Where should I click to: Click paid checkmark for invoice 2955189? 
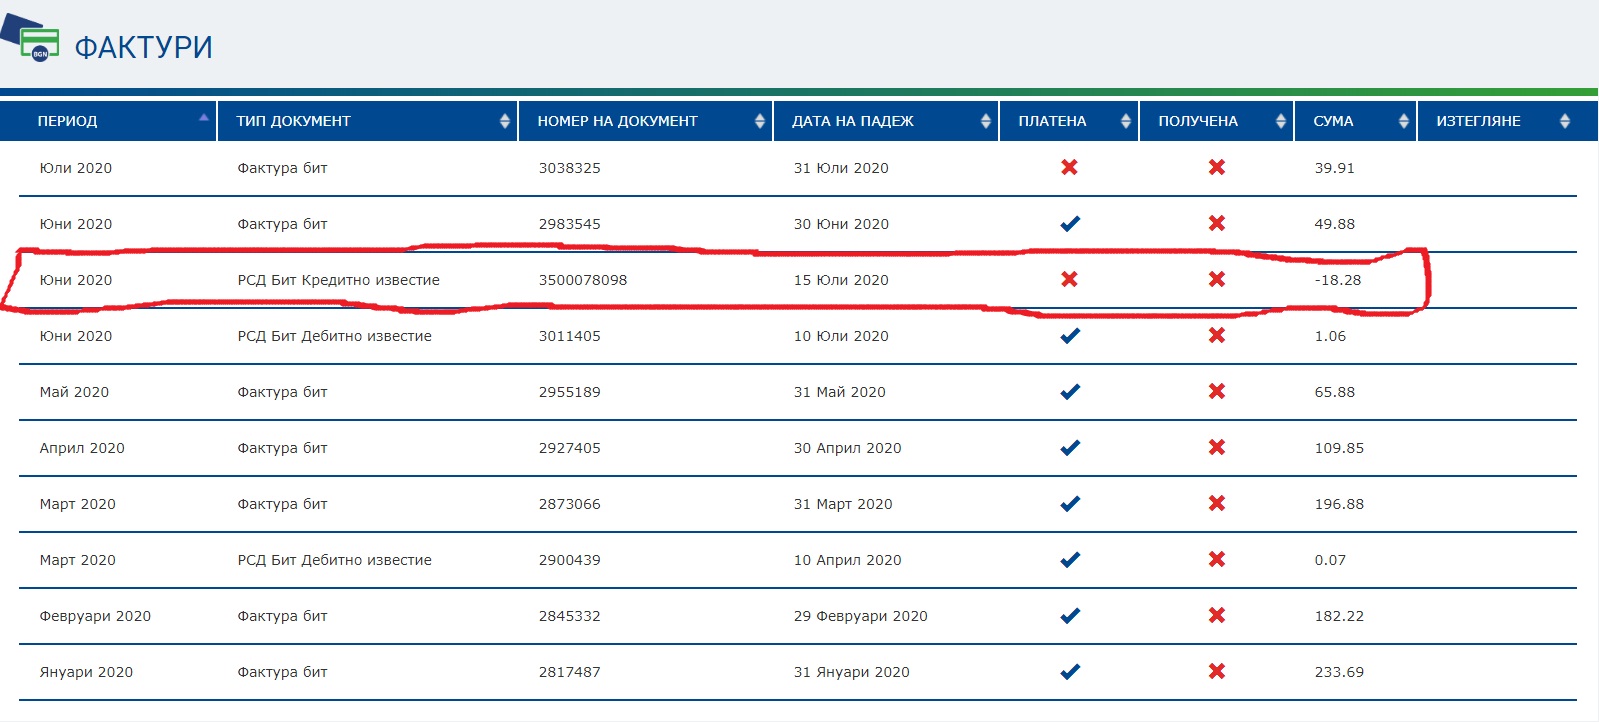1069,392
